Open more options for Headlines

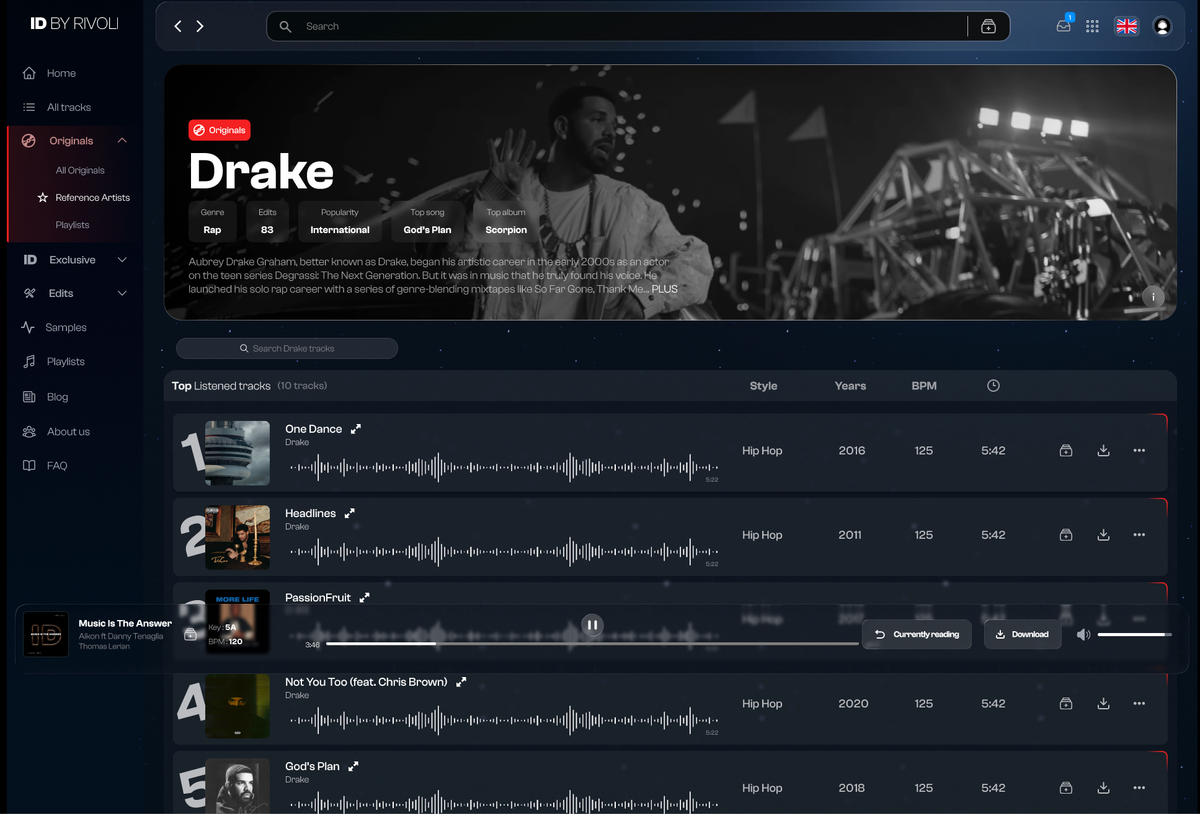pyautogui.click(x=1139, y=535)
